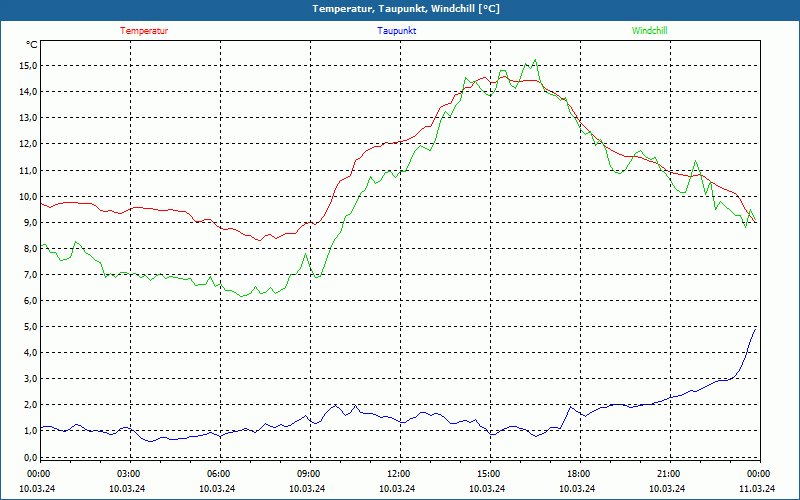Click the 9,0 y-axis value
This screenshot has width=800, height=500.
(30, 222)
